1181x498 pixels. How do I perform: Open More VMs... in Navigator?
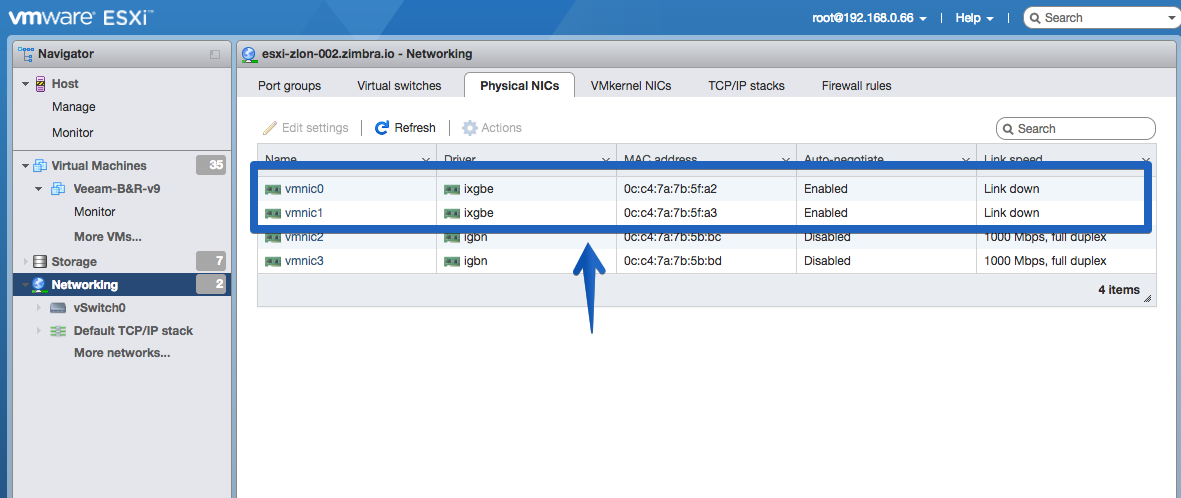click(x=108, y=237)
